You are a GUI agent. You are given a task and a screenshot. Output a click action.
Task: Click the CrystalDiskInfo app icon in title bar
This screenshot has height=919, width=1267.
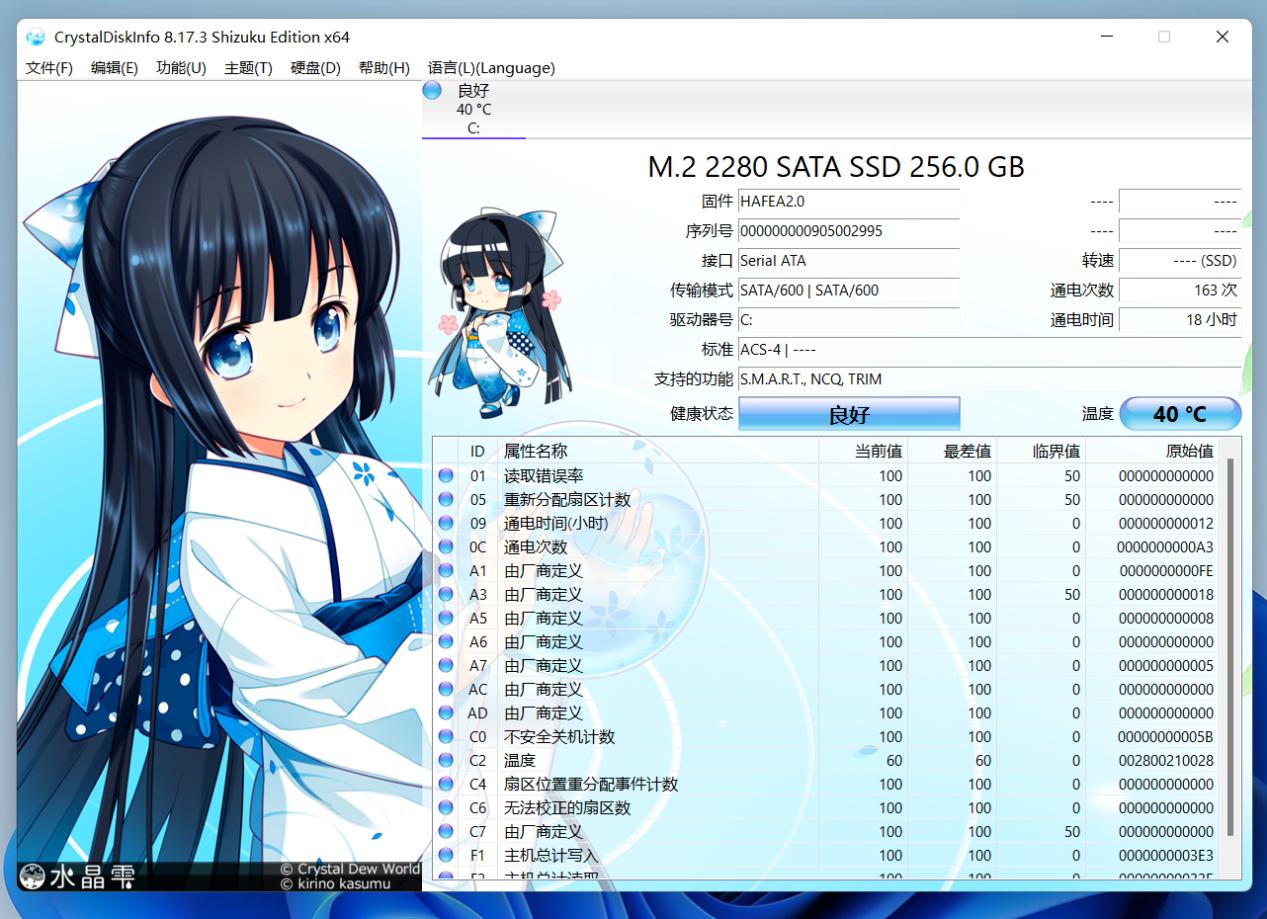(36, 37)
